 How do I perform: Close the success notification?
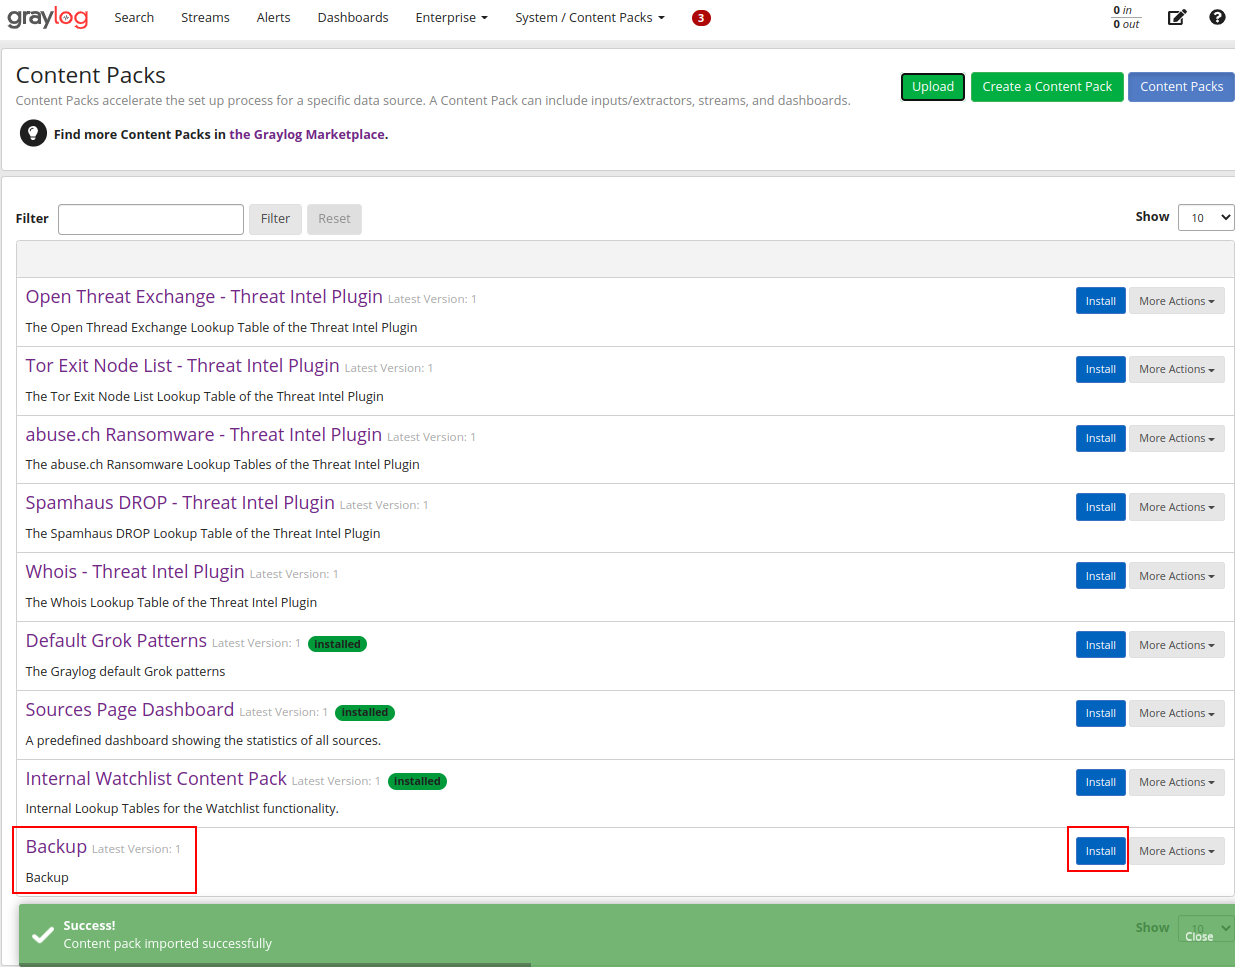coord(1199,937)
